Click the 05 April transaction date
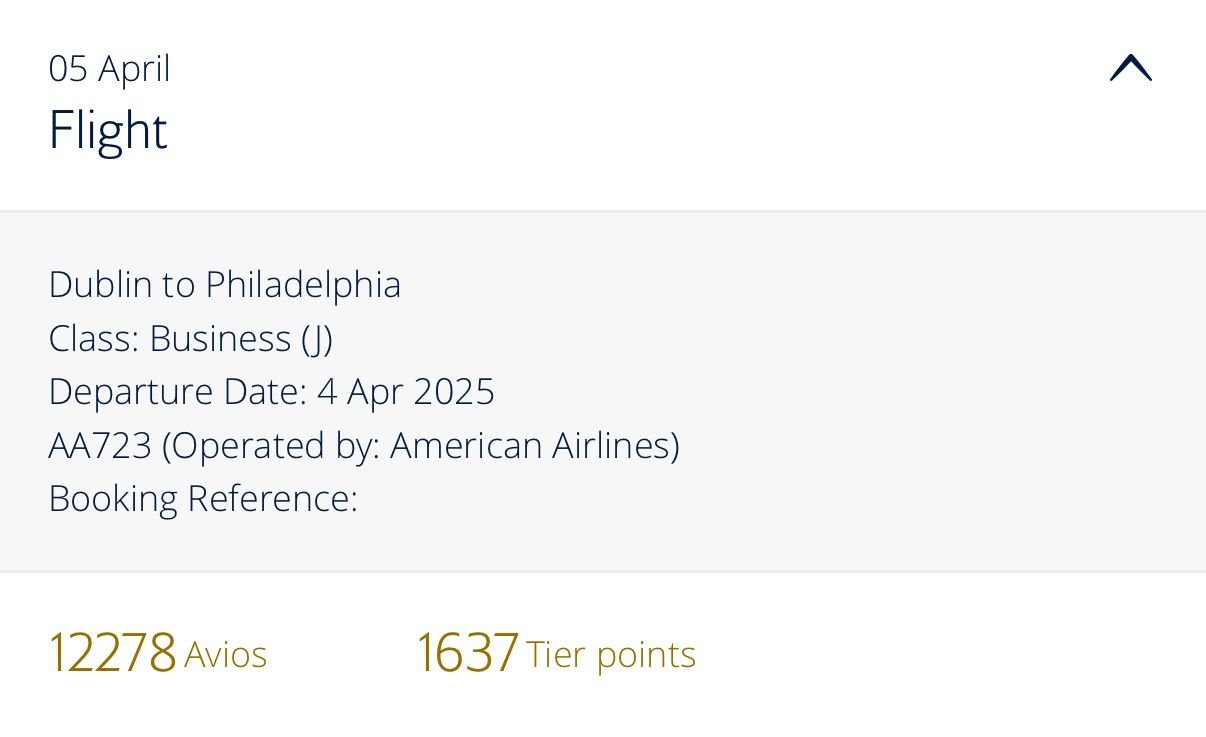Viewport: 1206px width, 737px height. click(109, 69)
